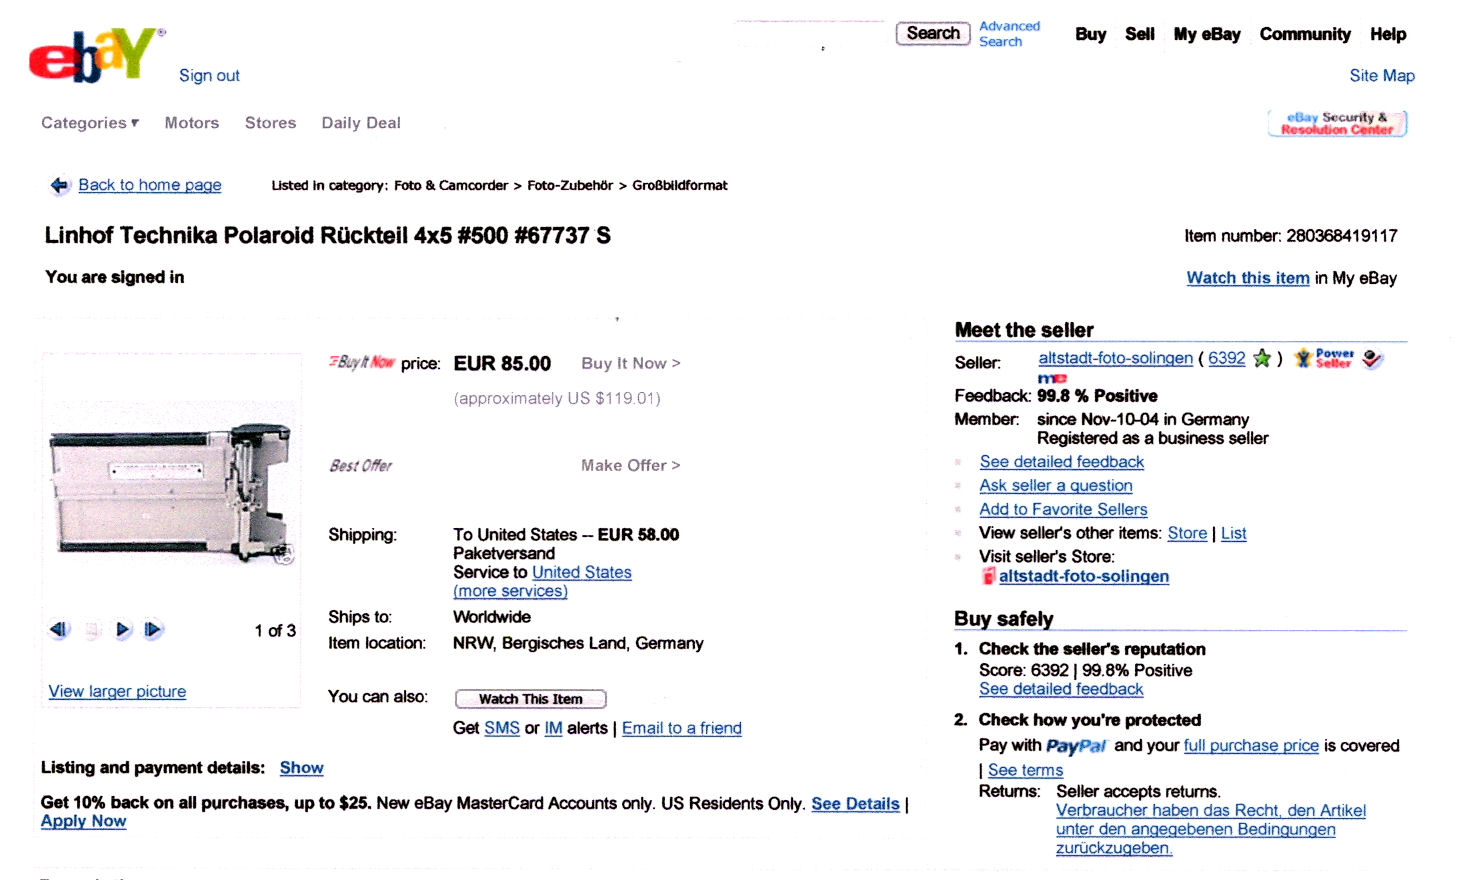Click Make Offer > button
Viewport: 1470px width, 880px height.
(631, 465)
